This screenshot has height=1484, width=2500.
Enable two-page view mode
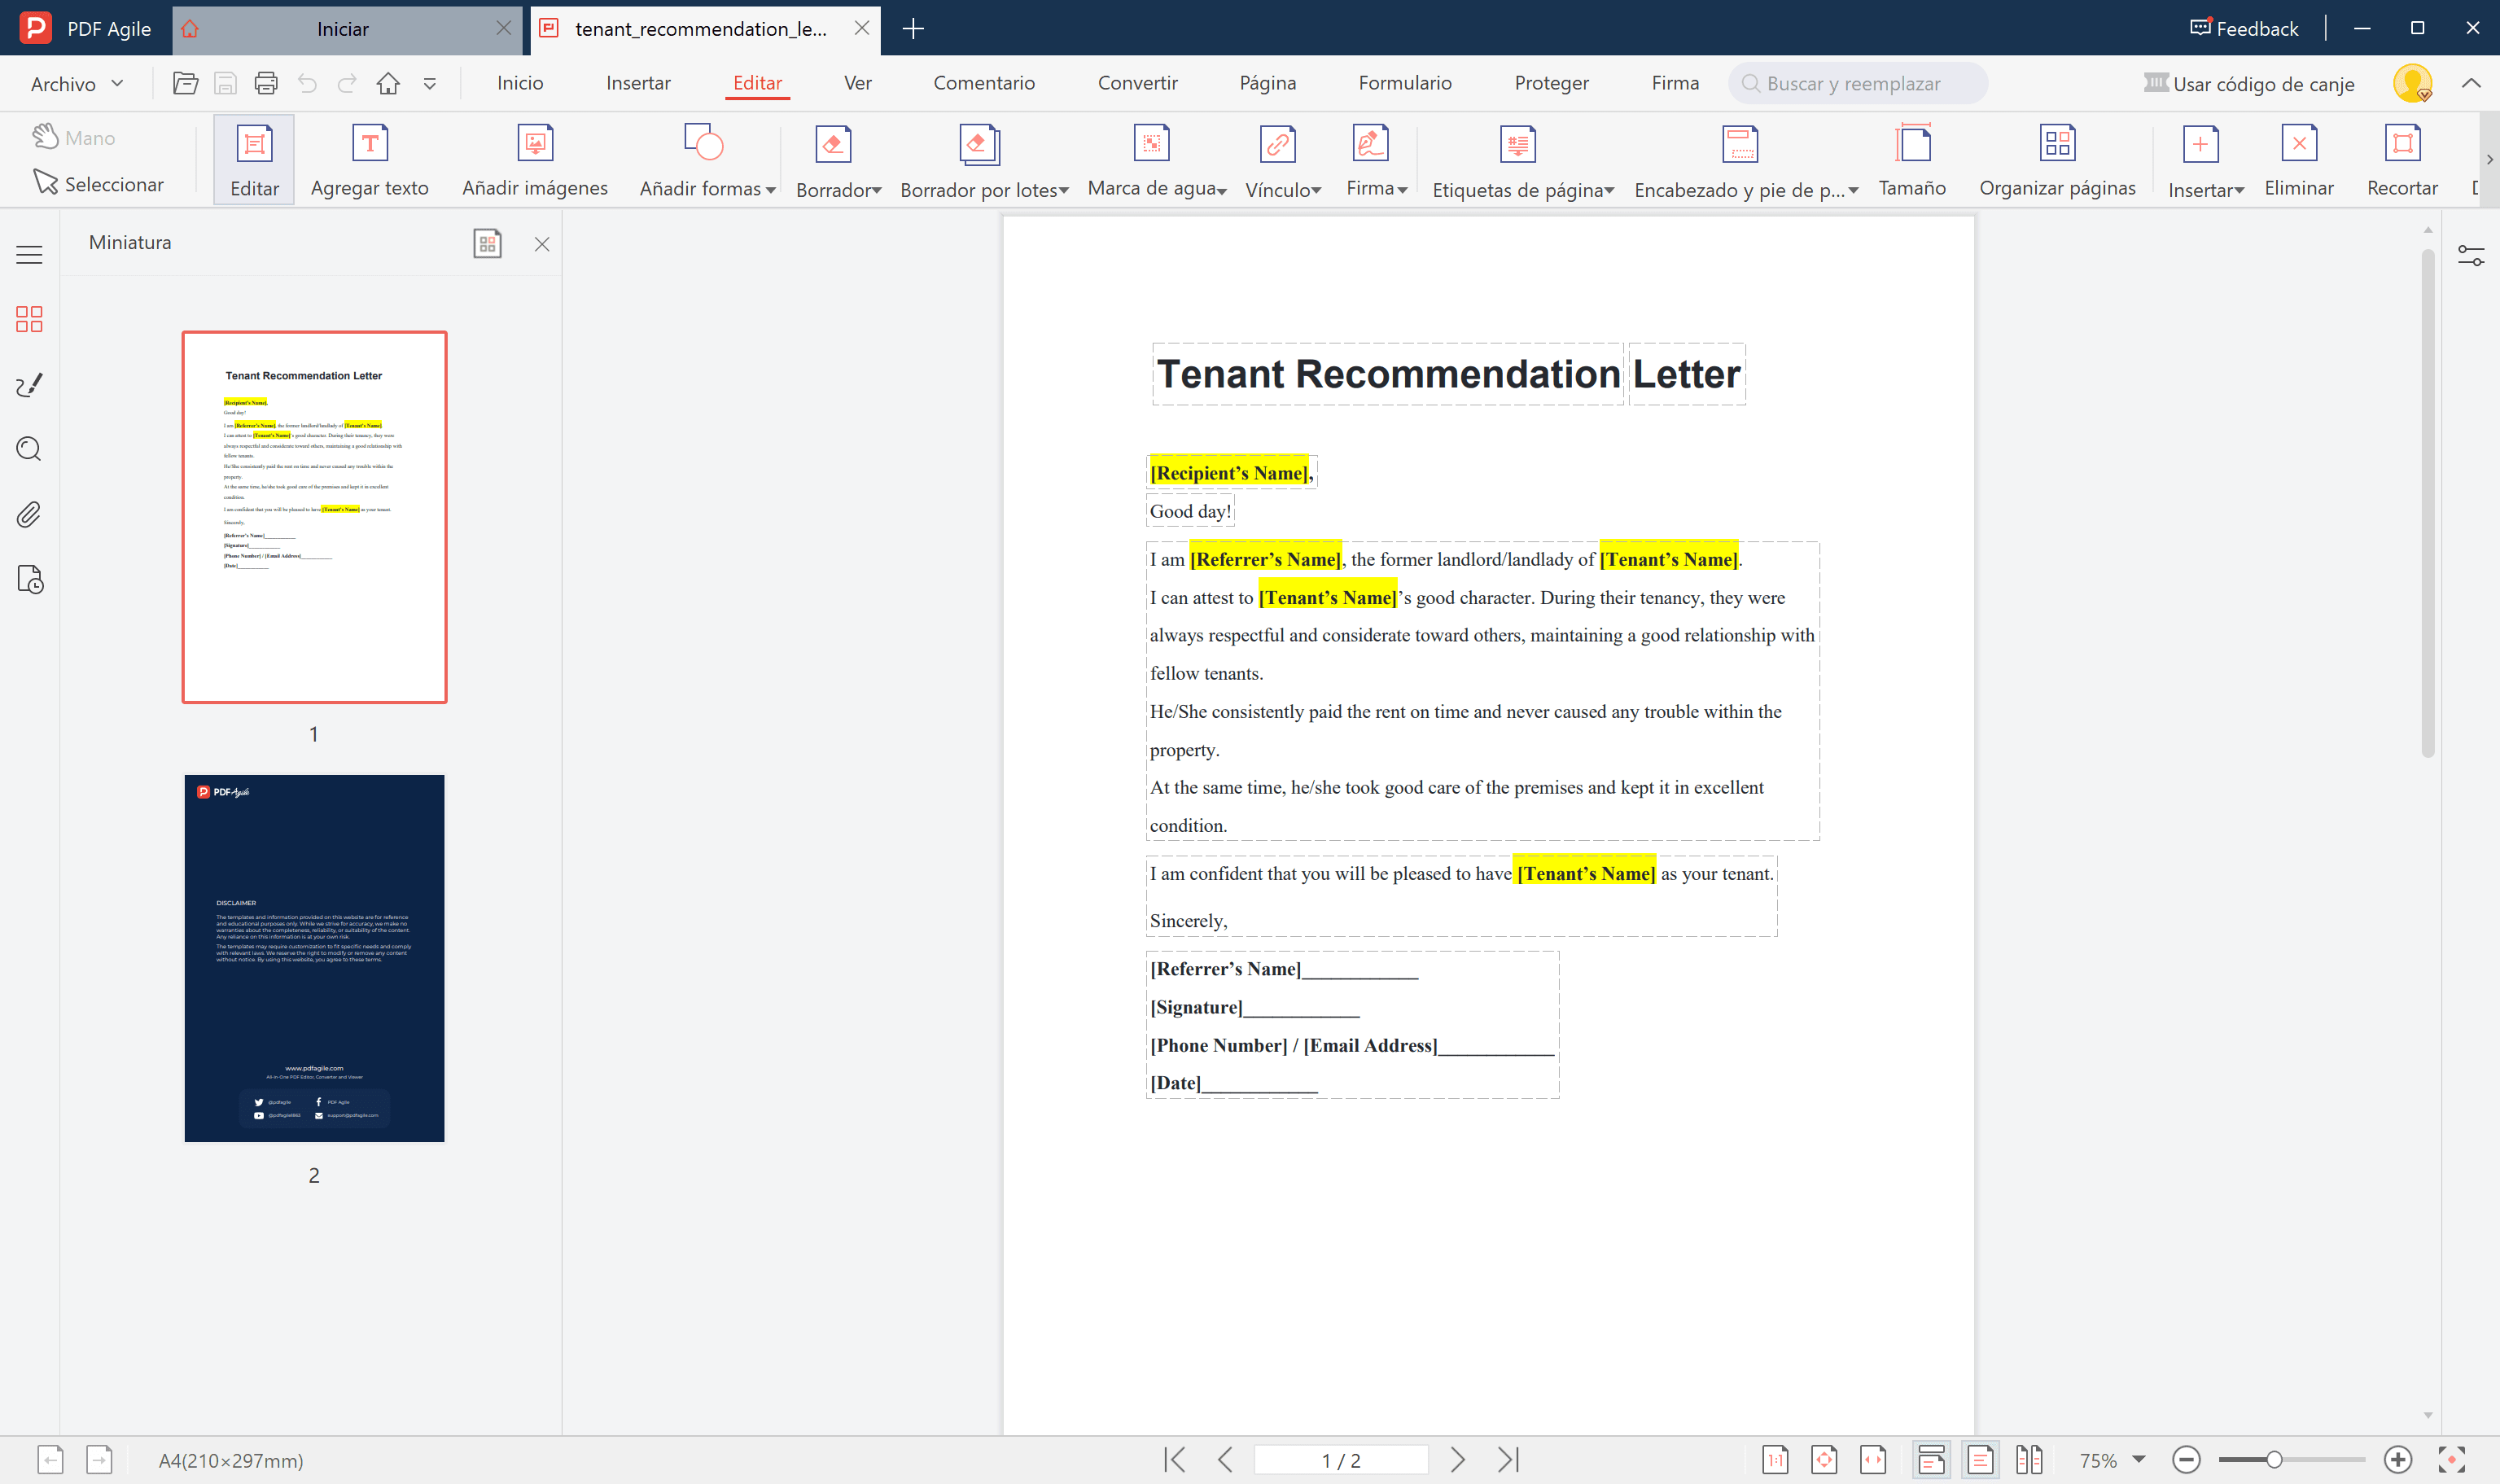point(2030,1459)
